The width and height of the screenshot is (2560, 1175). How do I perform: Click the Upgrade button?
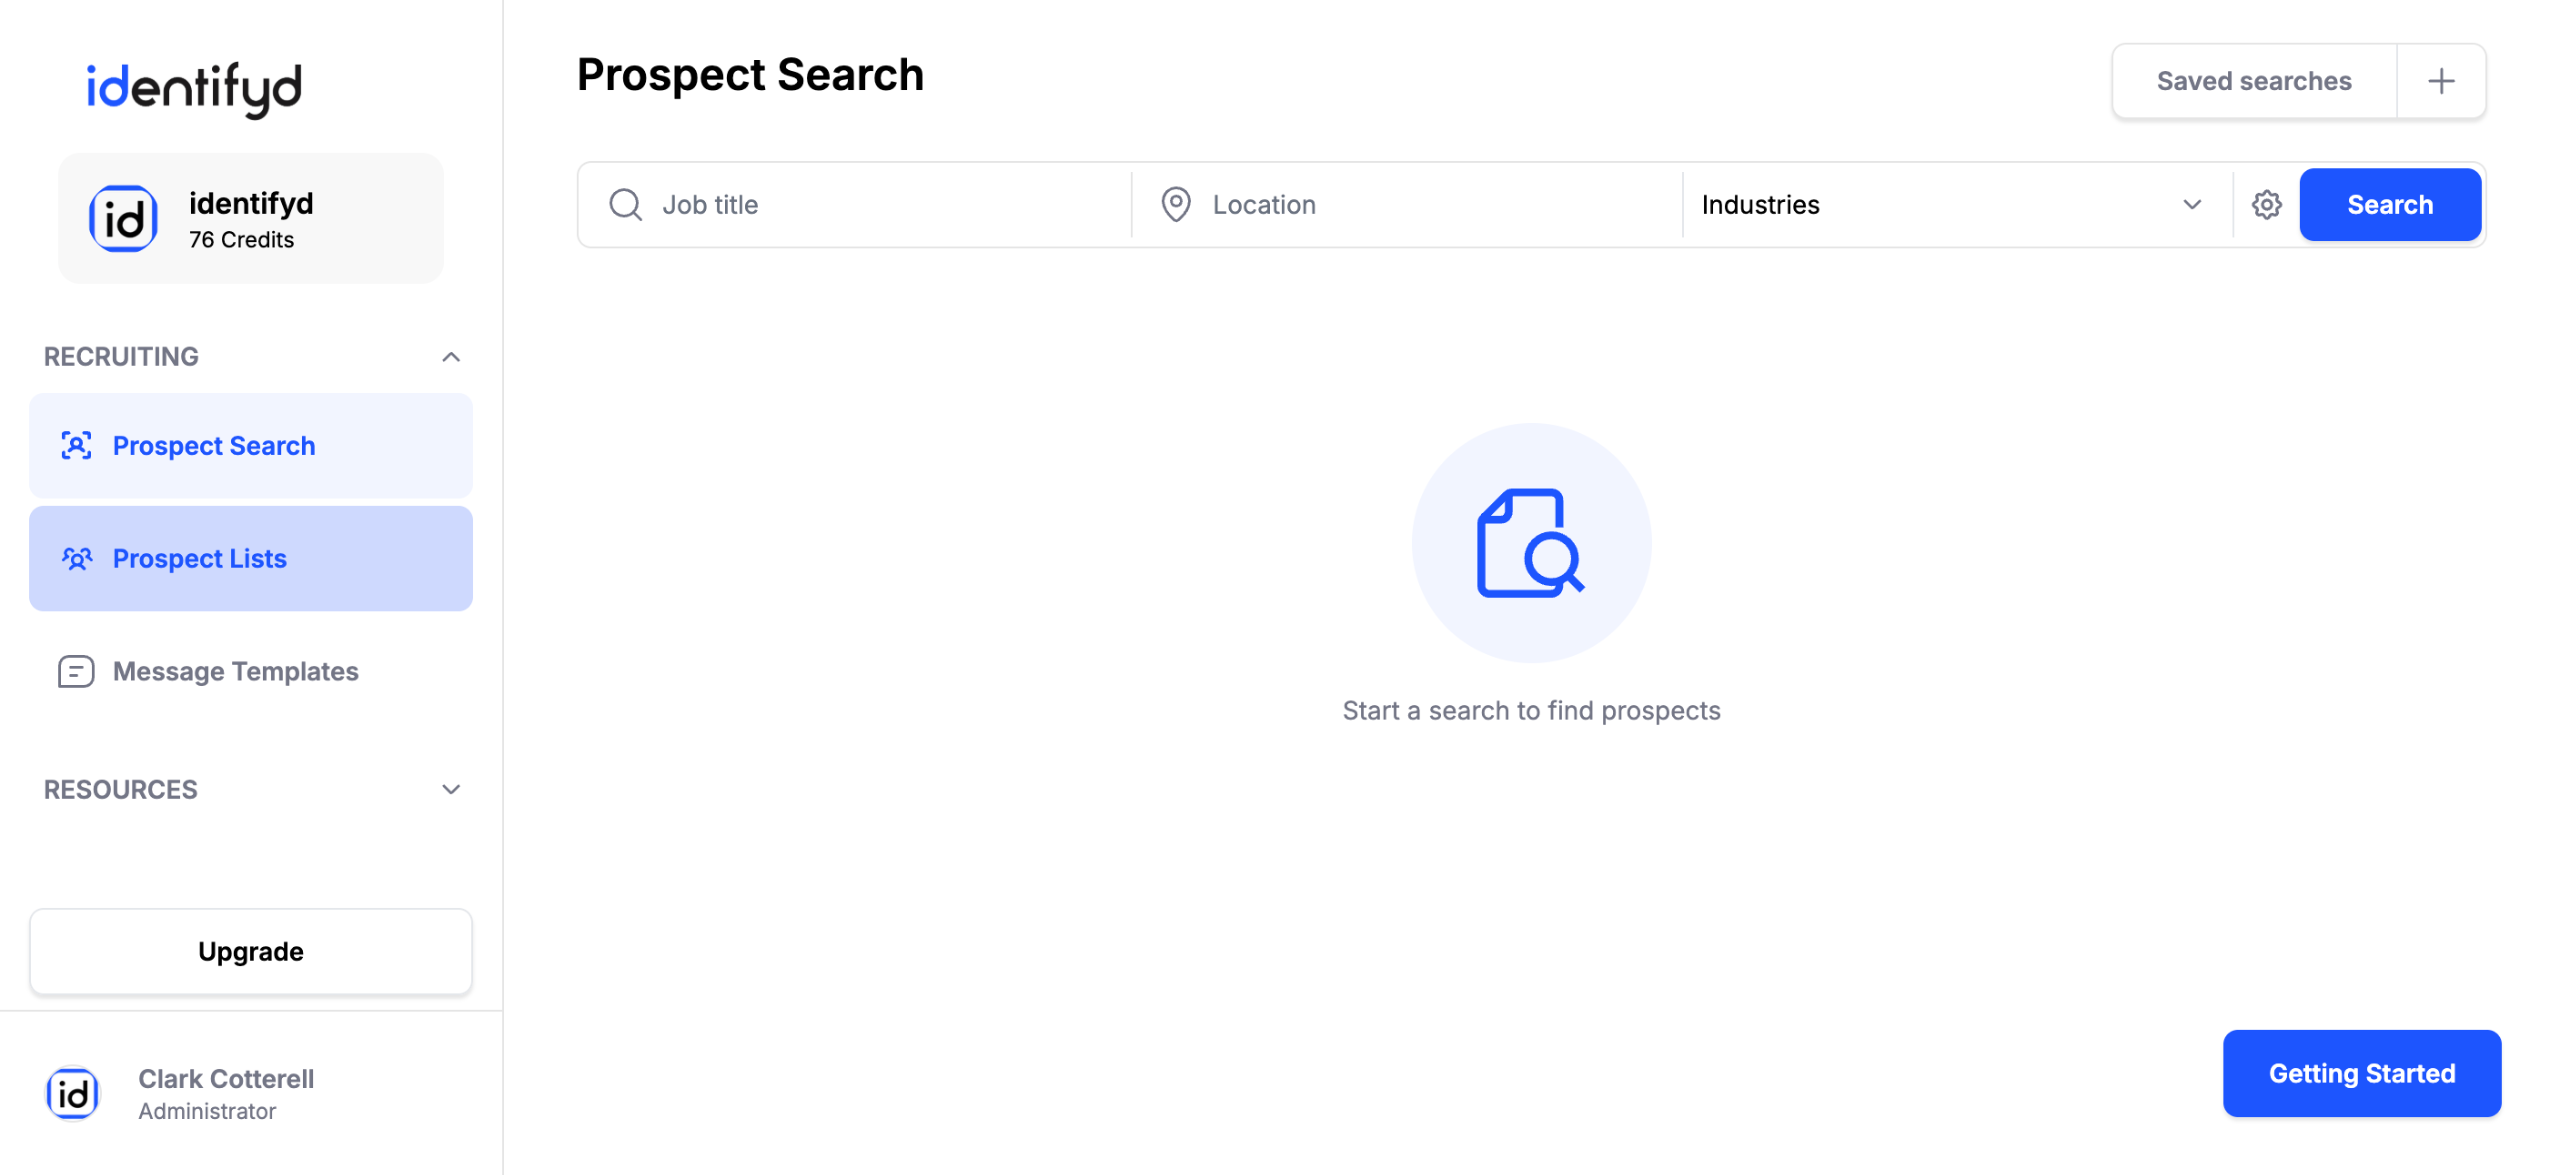(251, 952)
